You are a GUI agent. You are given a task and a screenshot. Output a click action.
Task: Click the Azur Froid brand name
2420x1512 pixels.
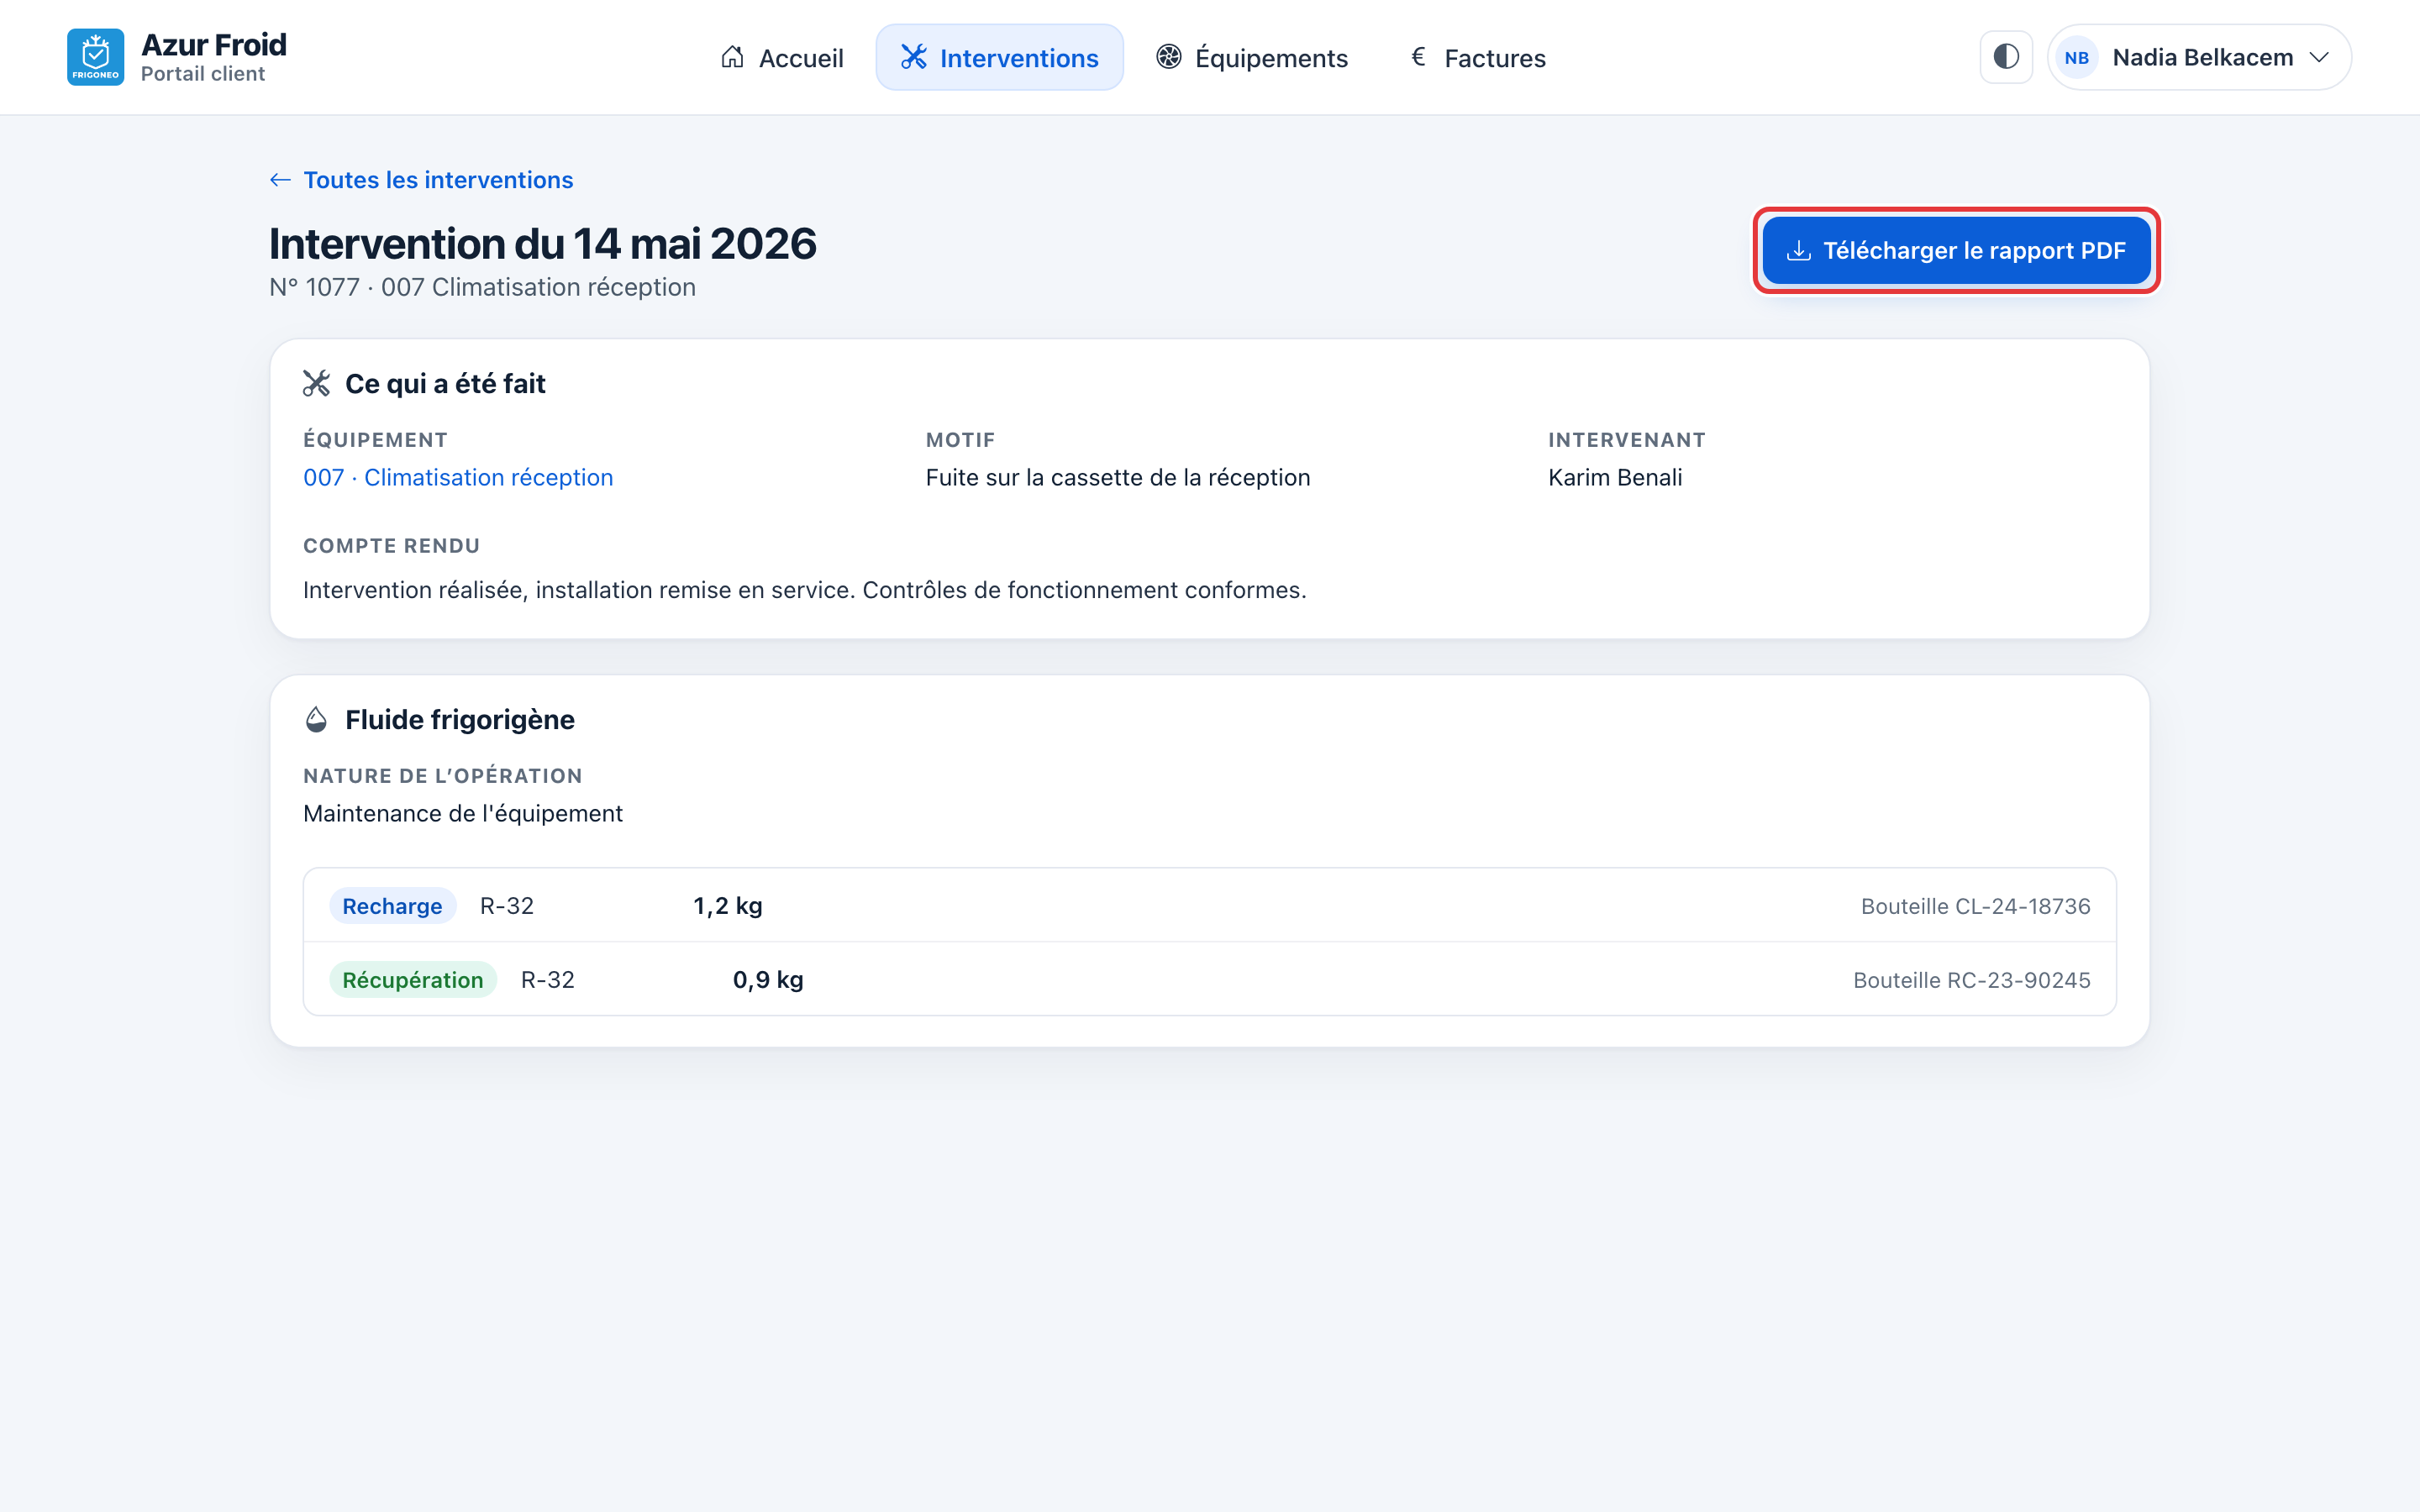(214, 45)
